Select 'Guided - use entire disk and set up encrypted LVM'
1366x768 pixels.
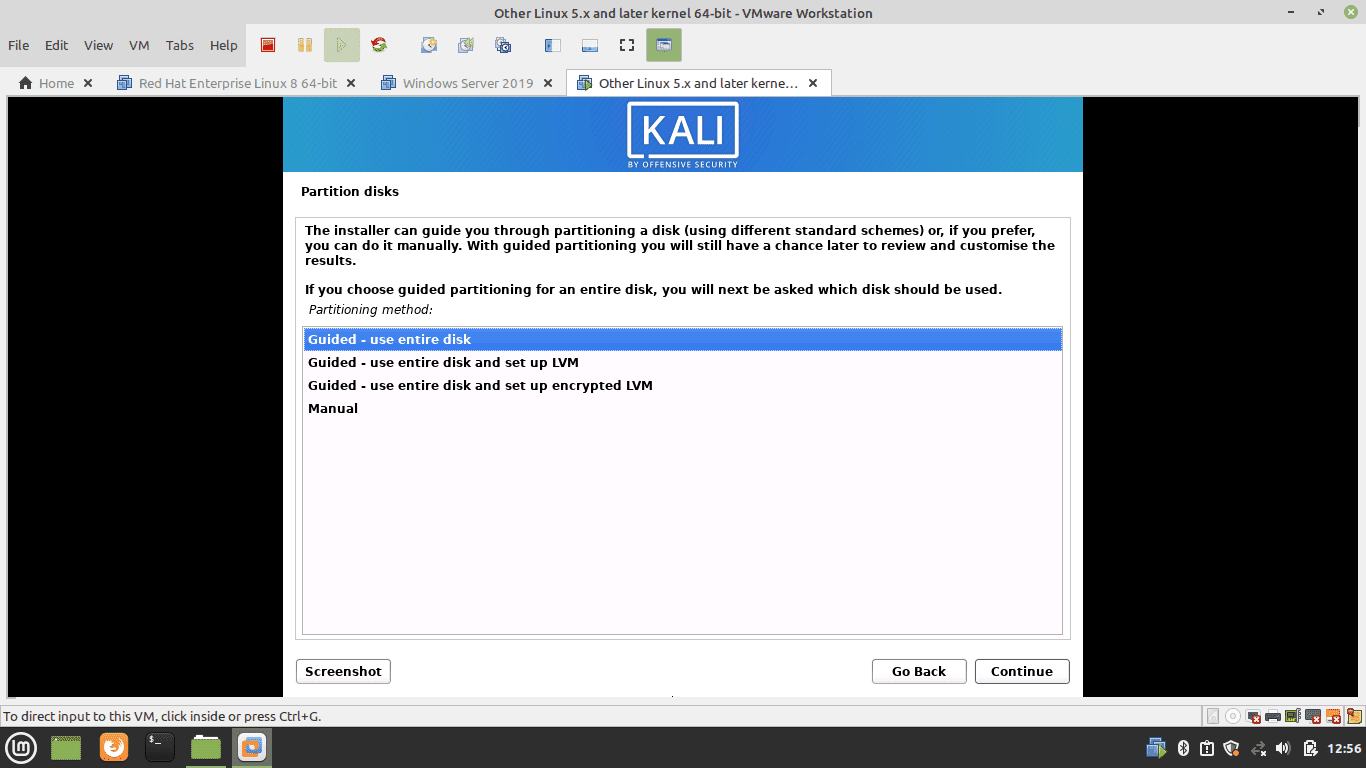coord(682,385)
